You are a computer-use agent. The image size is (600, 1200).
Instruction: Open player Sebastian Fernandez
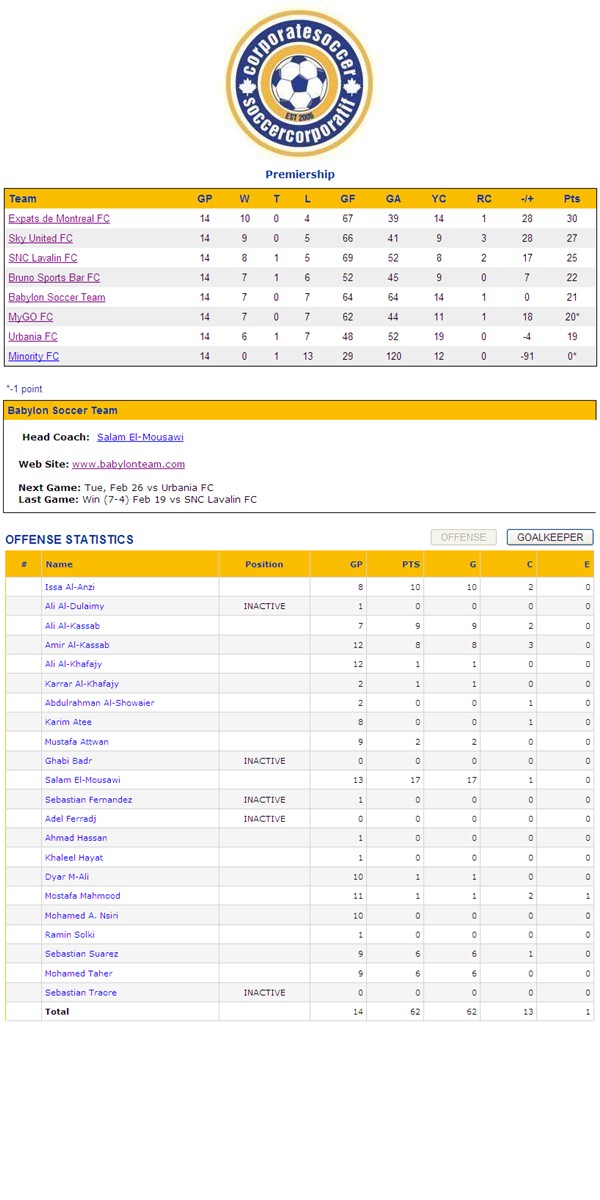click(88, 800)
